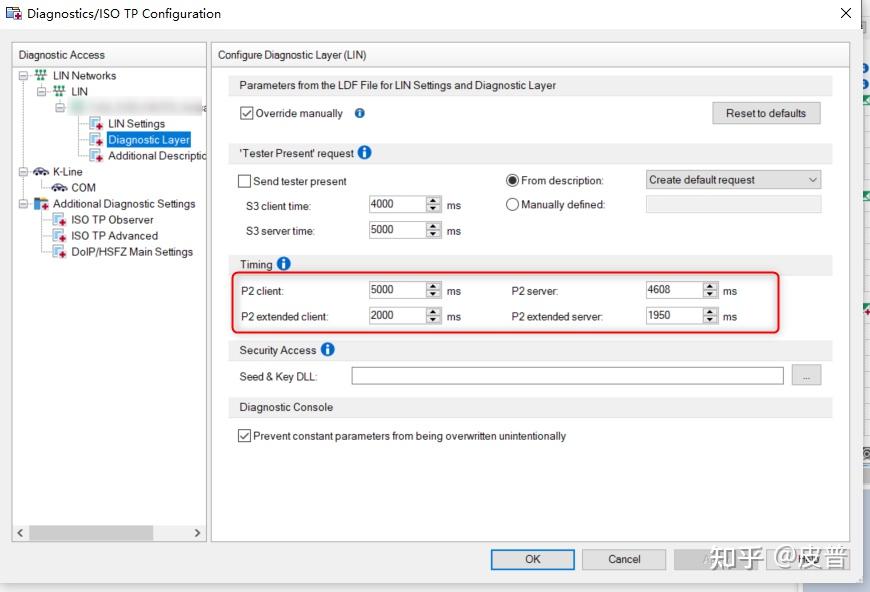This screenshot has height=592, width=870.
Task: Collapse the Additional Diagnostic Settings node
Action: coord(23,204)
